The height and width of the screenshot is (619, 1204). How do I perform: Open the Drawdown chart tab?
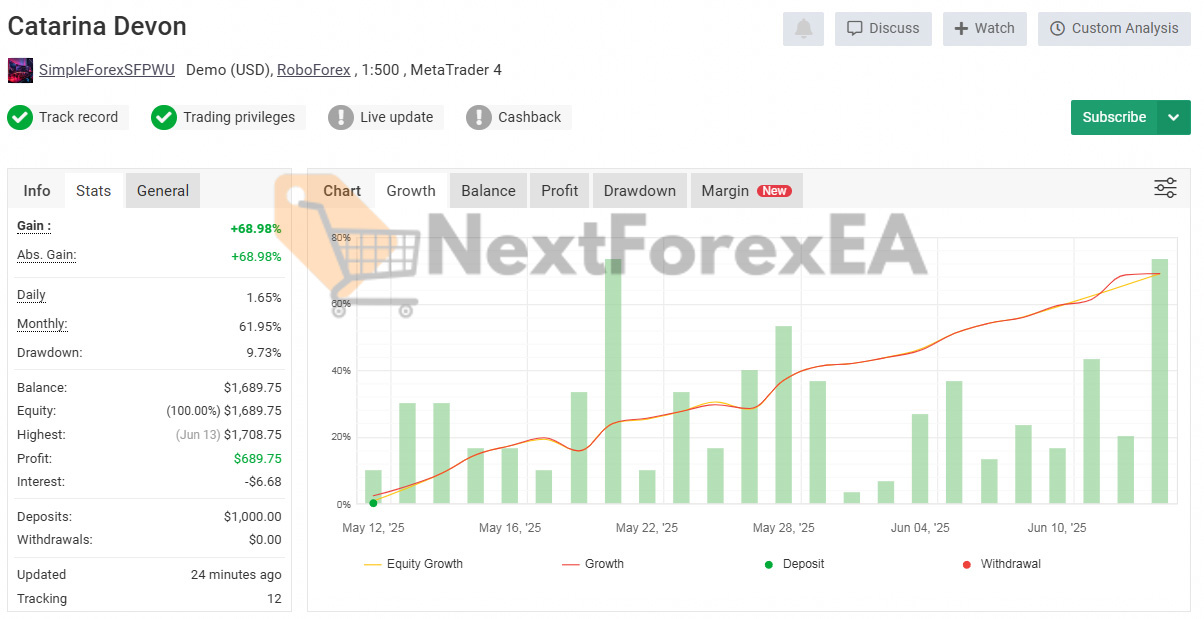(639, 190)
